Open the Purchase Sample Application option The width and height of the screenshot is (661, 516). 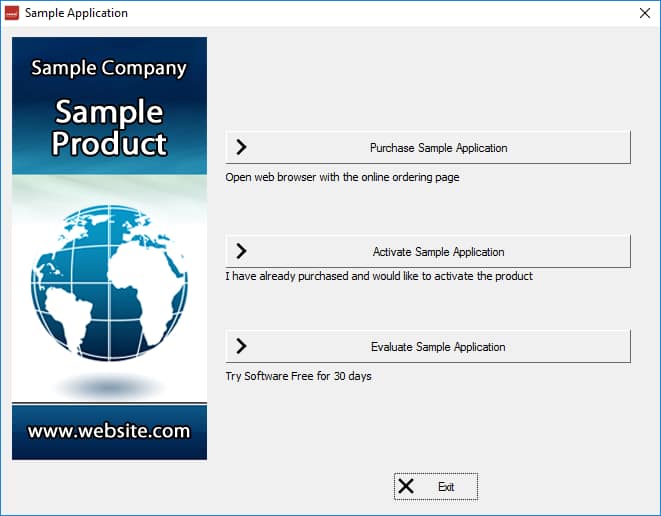438,147
